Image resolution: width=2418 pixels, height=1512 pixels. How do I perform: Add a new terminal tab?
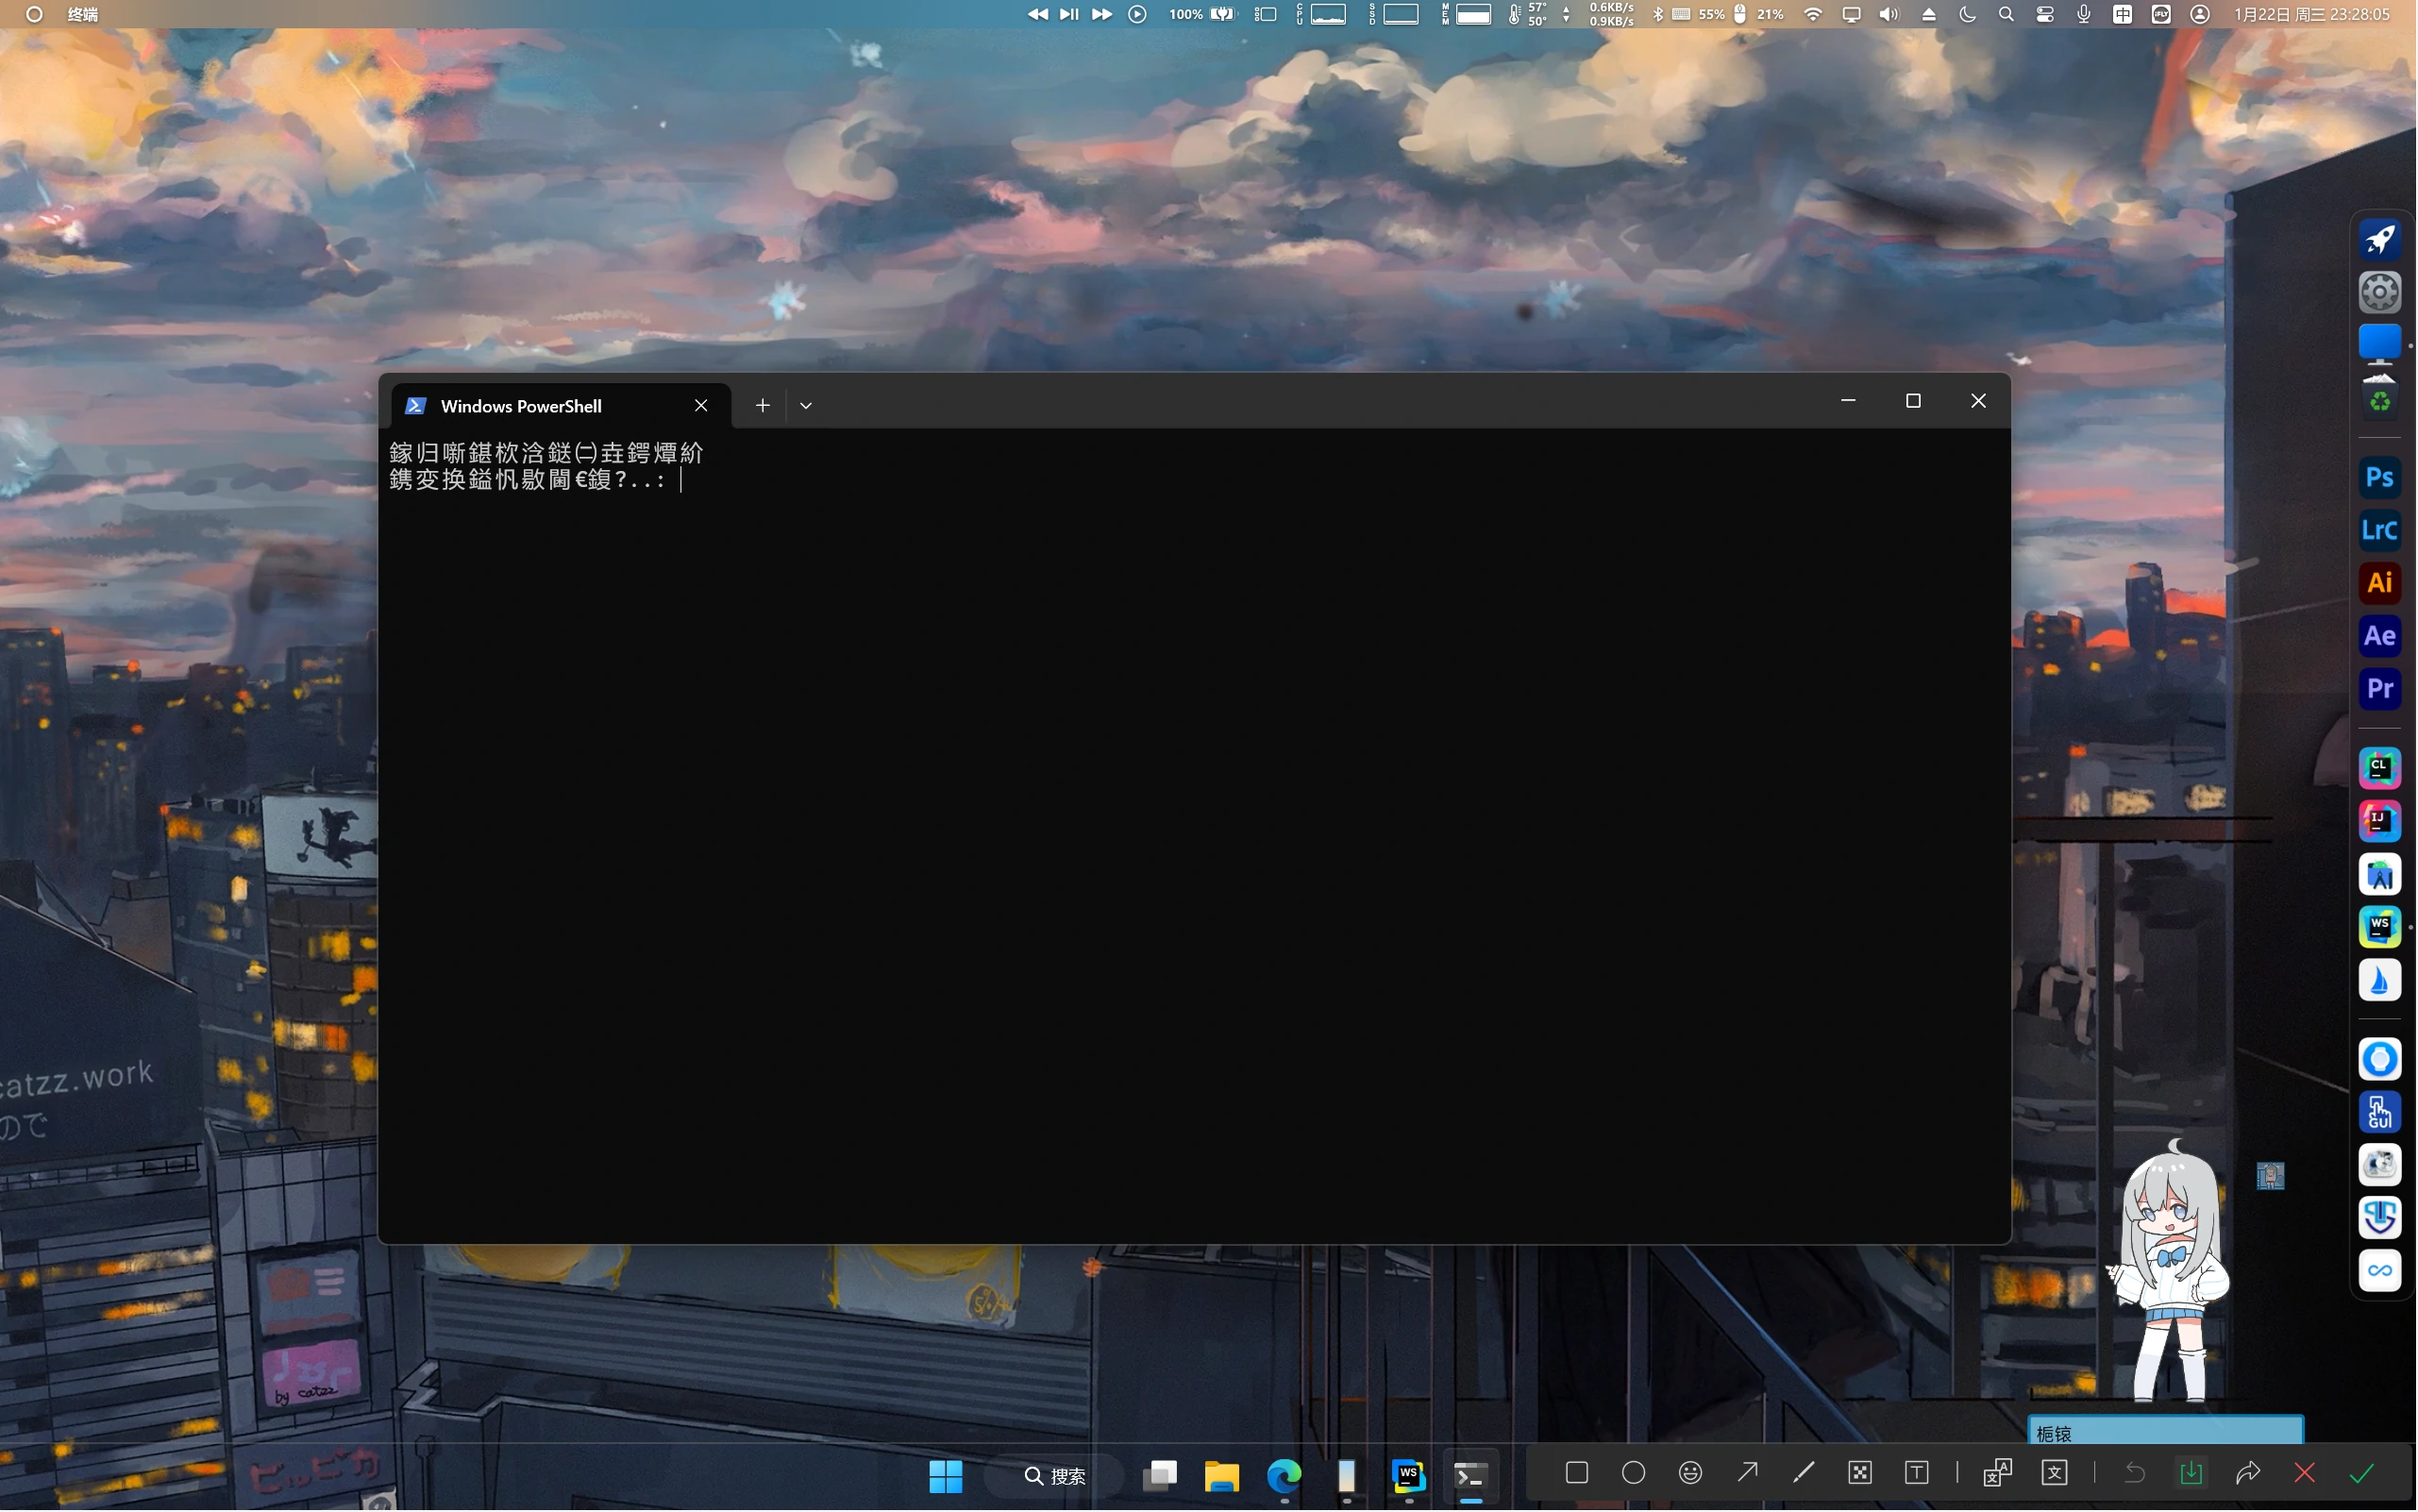click(763, 406)
